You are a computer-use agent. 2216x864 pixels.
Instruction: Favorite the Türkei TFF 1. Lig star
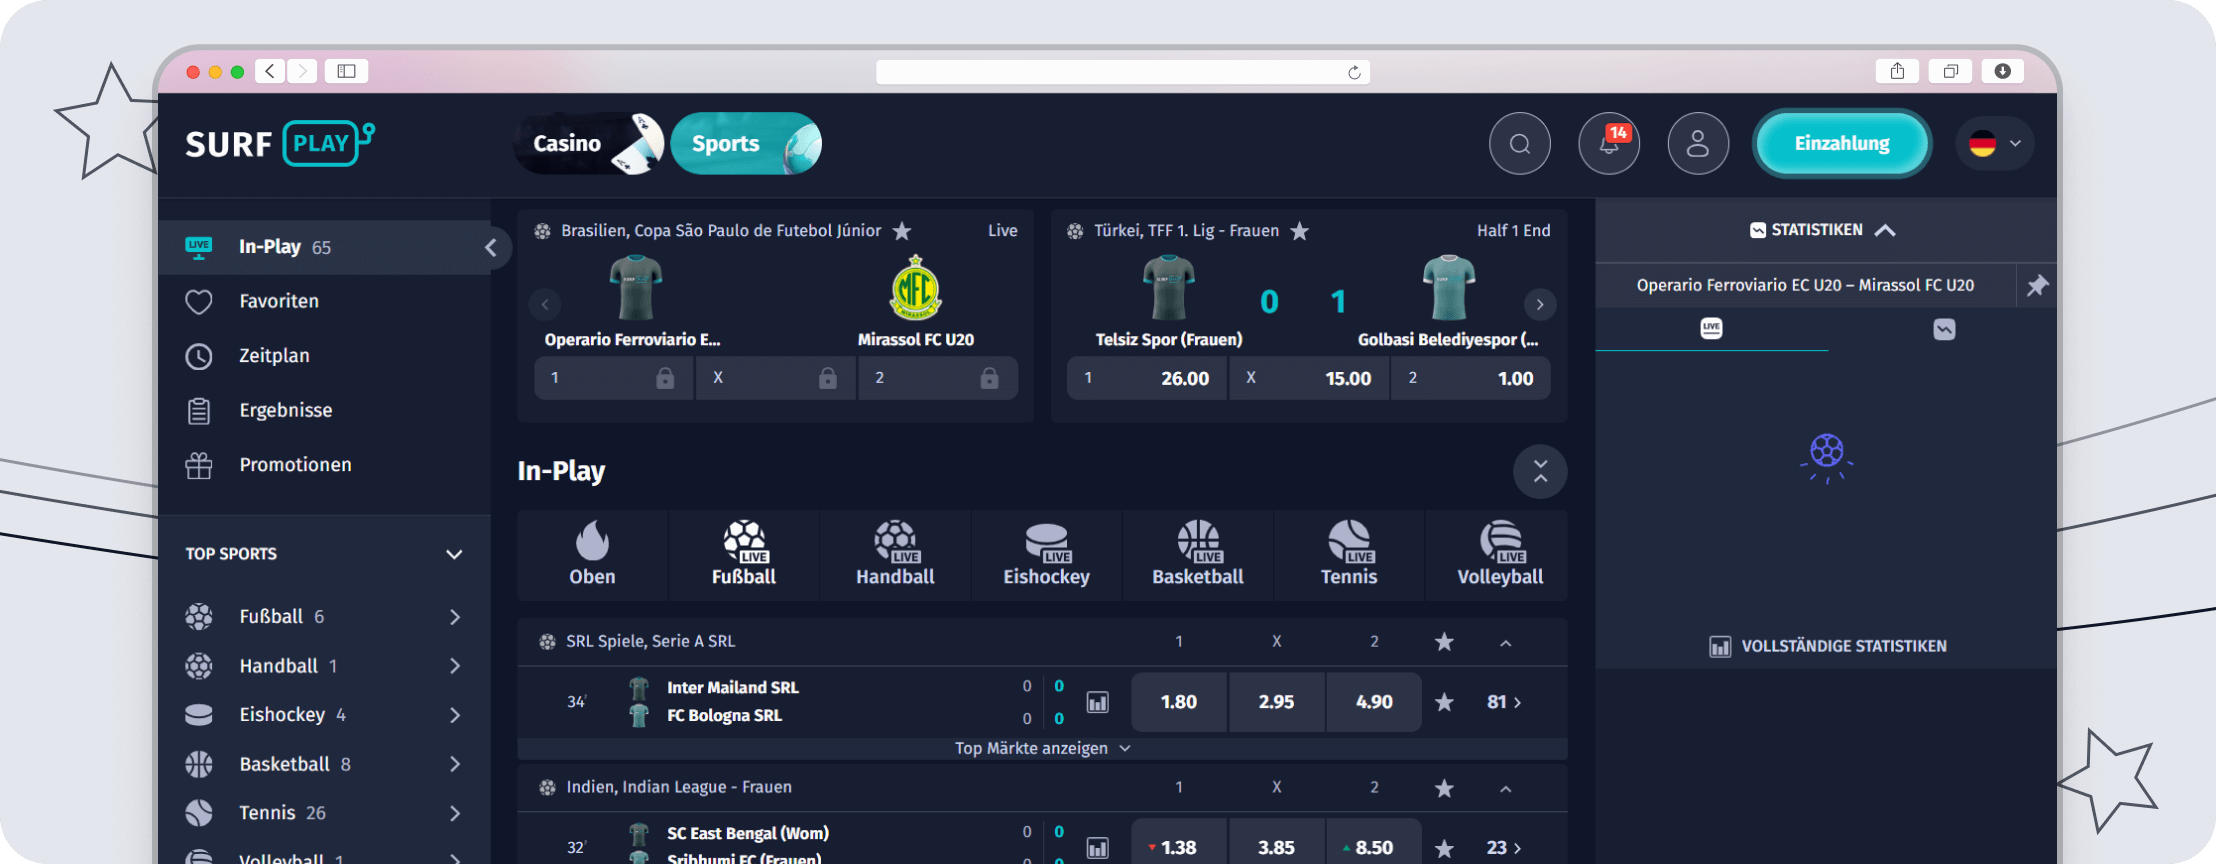click(x=1299, y=231)
